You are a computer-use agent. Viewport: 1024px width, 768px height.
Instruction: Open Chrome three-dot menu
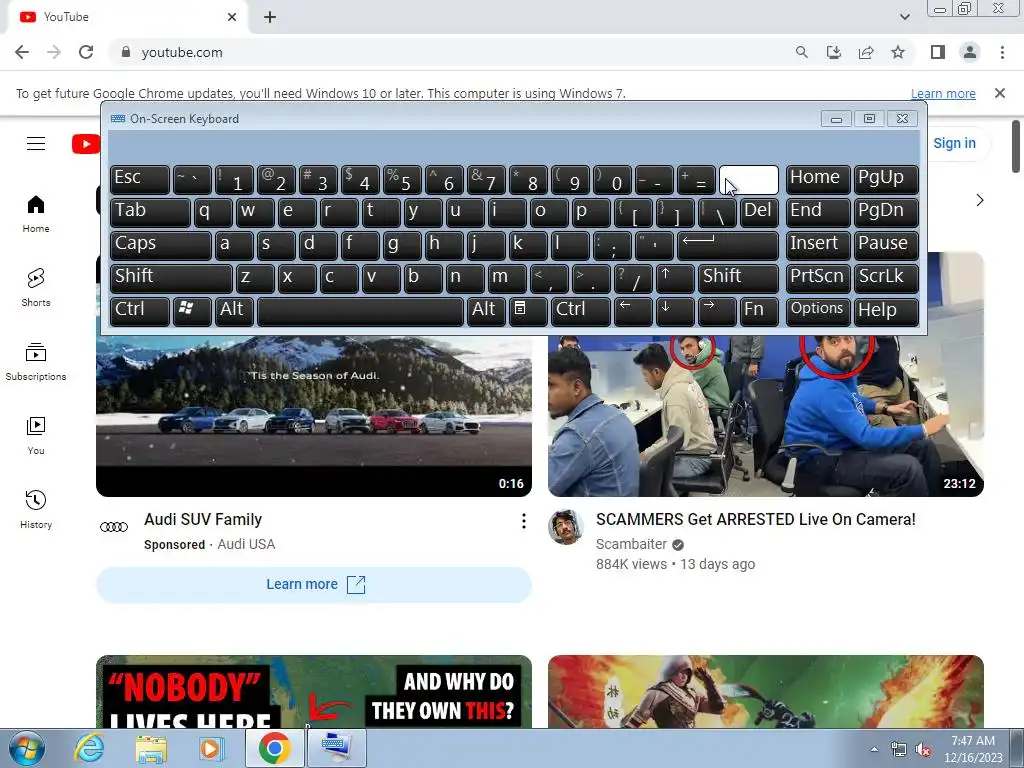tap(1002, 52)
